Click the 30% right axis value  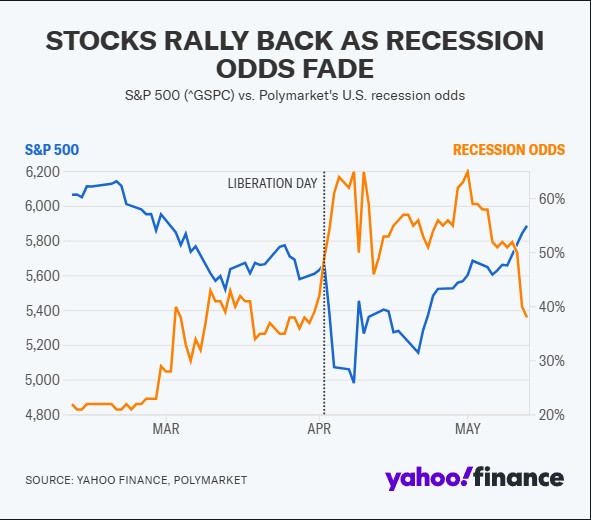coord(551,361)
